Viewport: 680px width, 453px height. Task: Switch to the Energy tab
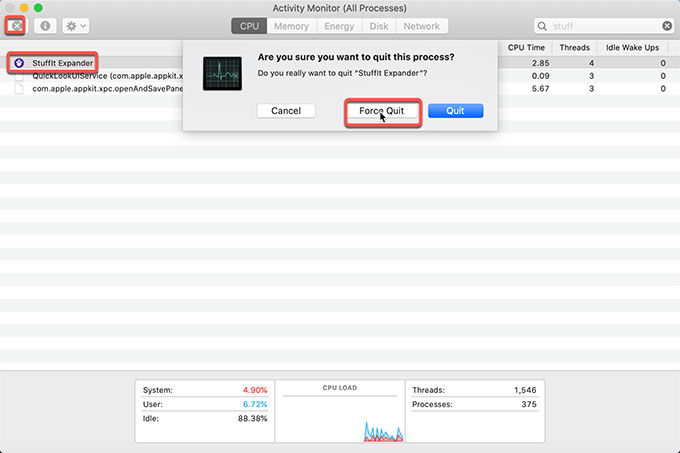tap(339, 26)
